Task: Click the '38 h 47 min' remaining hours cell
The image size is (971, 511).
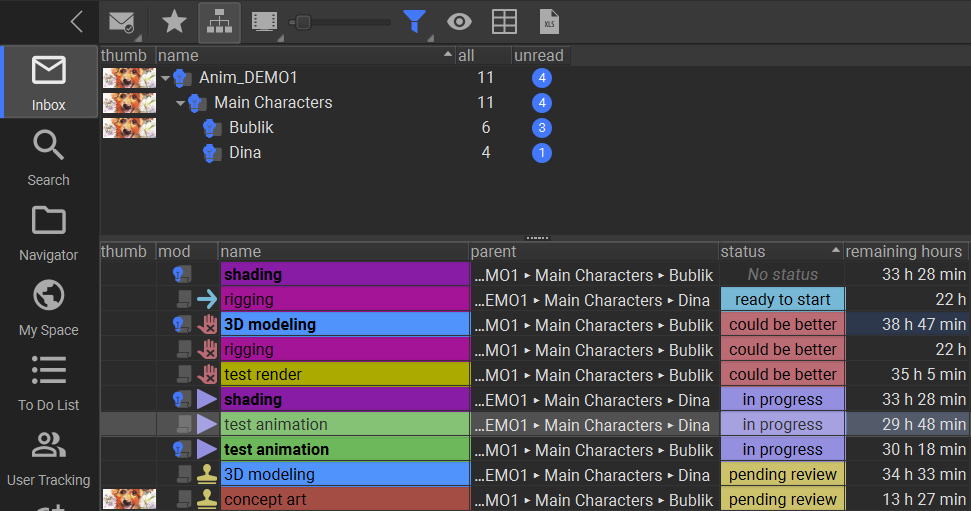Action: tap(907, 325)
